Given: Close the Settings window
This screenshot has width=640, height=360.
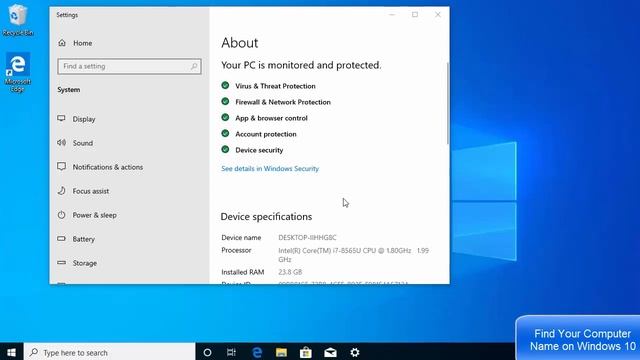Looking at the screenshot, I should pos(438,15).
